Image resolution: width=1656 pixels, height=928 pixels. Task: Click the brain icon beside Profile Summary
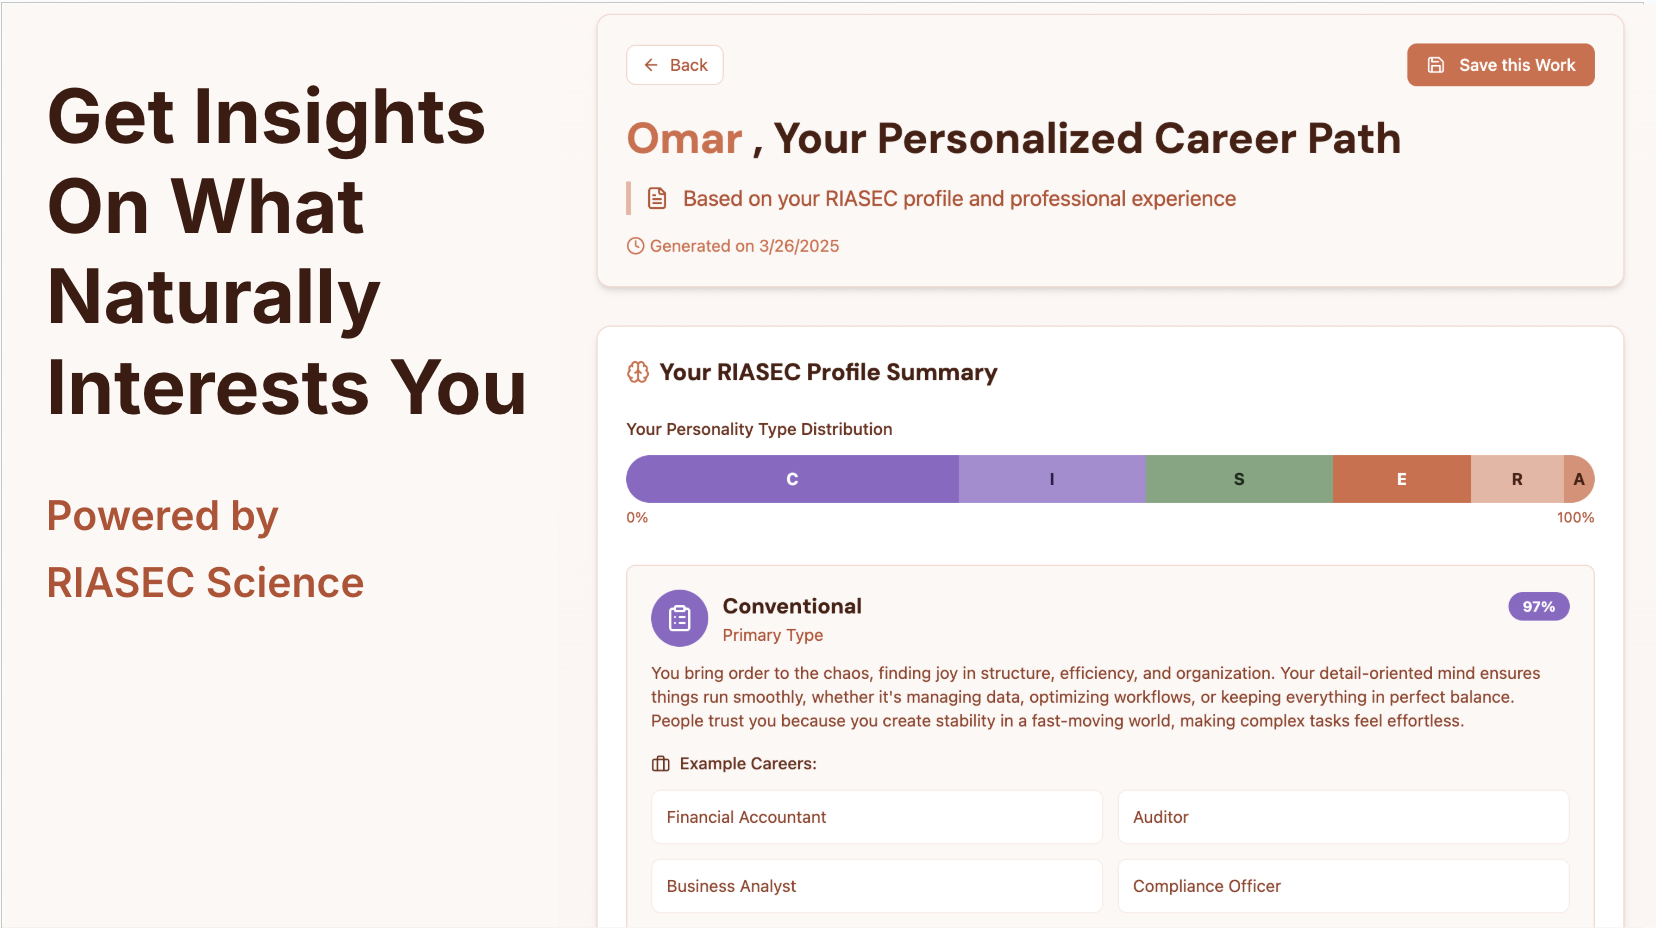[x=638, y=372]
